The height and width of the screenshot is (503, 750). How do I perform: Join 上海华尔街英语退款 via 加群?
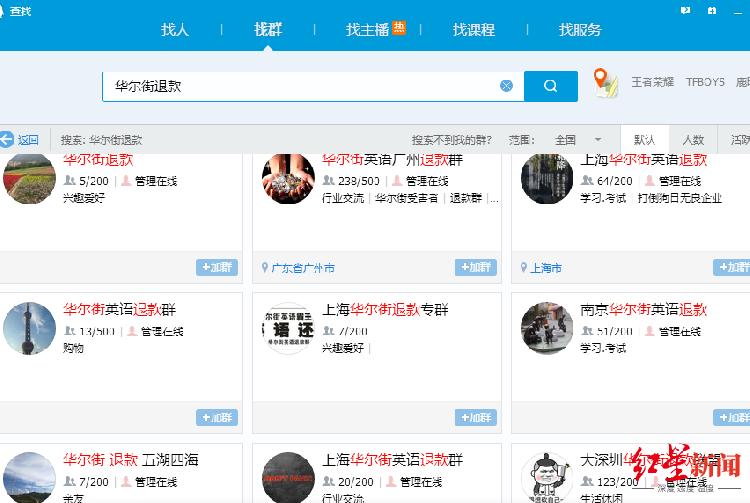coord(732,267)
